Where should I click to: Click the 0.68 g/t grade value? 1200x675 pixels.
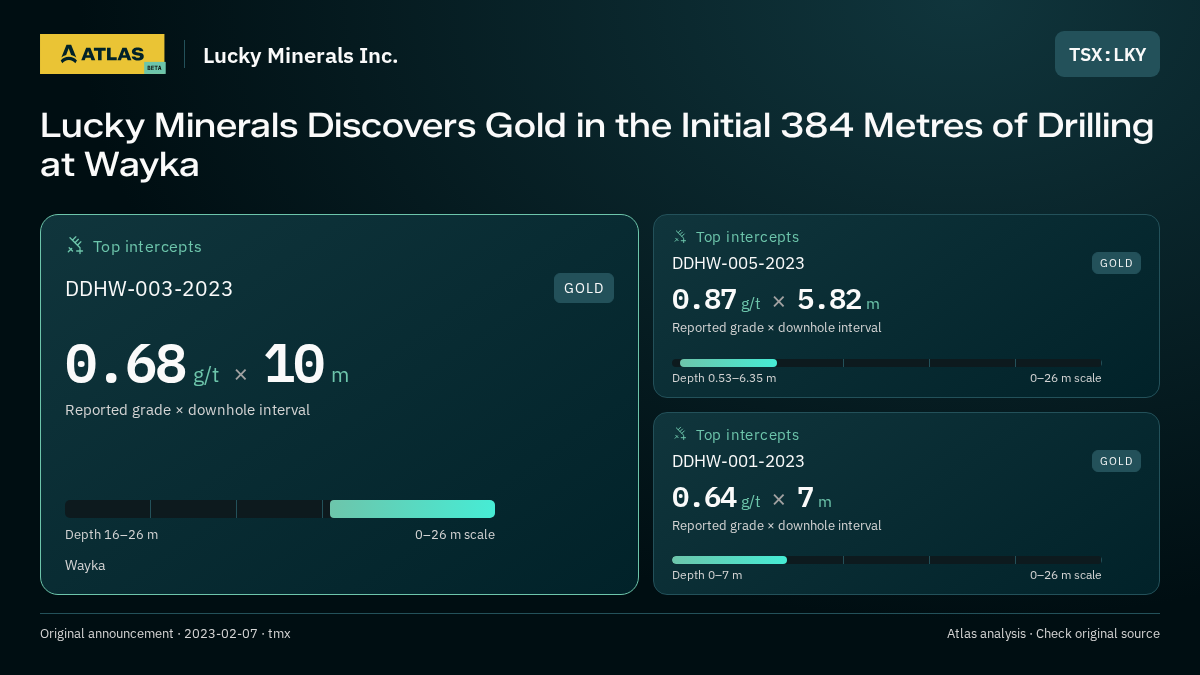tap(142, 365)
